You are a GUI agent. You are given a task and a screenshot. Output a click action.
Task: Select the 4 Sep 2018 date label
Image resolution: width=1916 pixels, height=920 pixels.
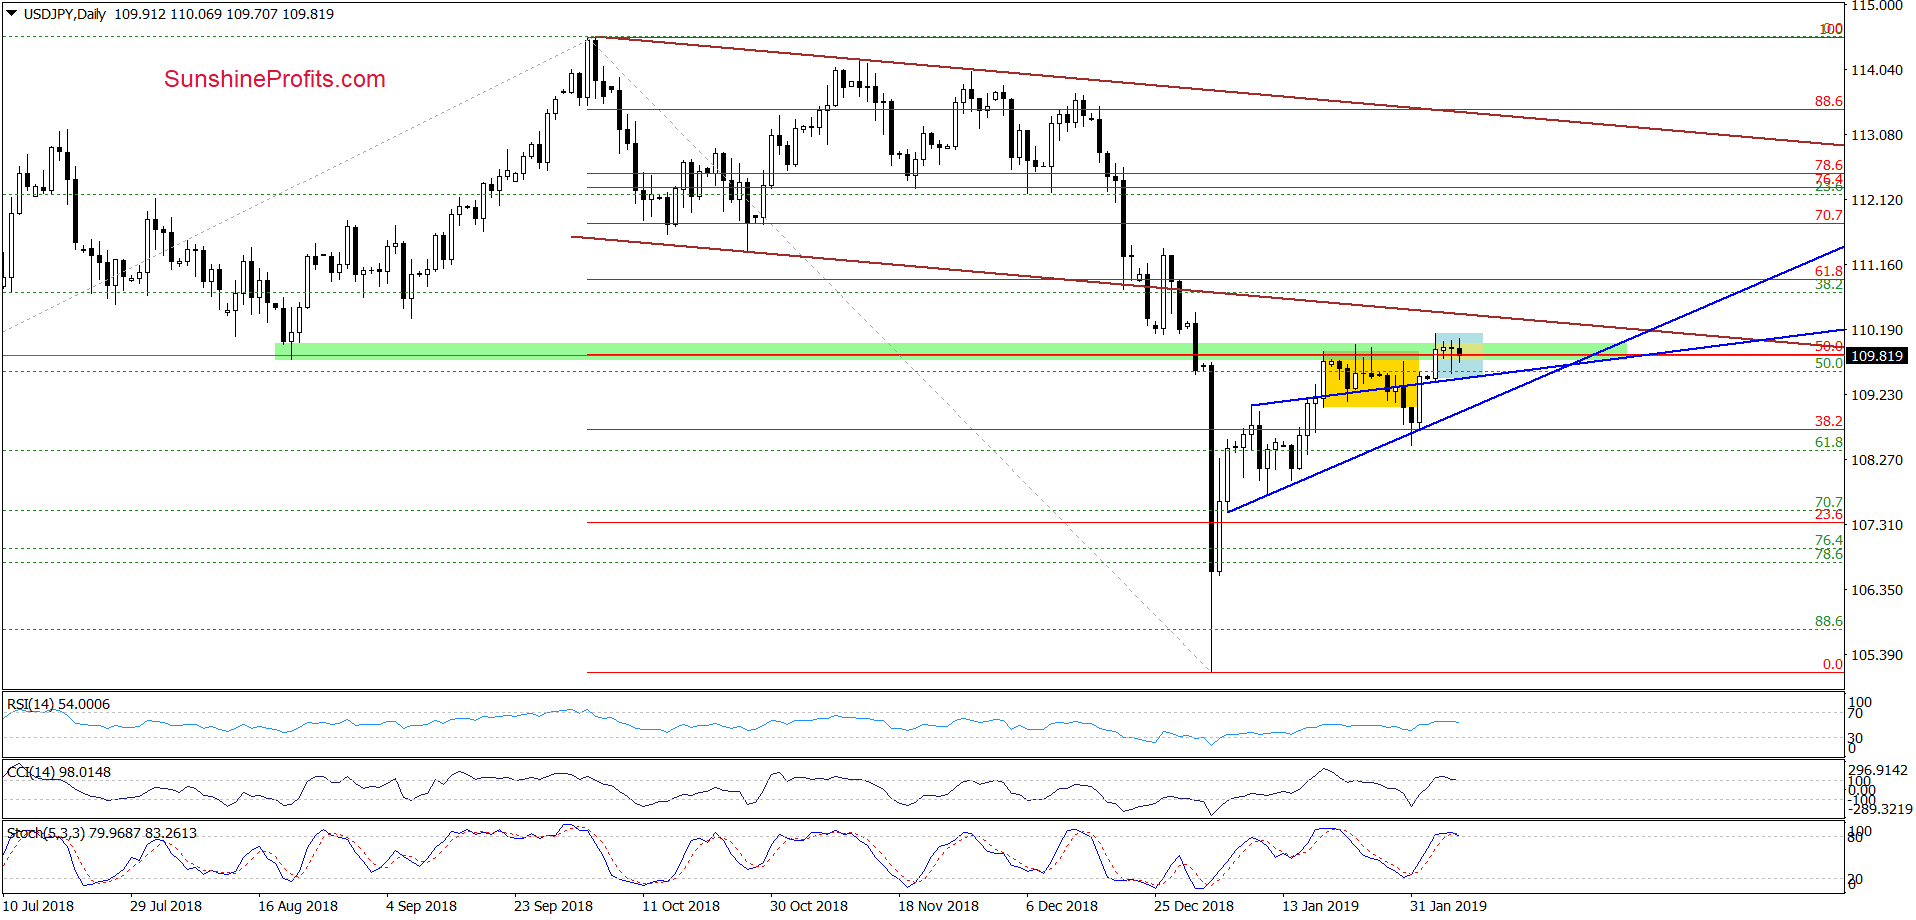click(x=421, y=906)
